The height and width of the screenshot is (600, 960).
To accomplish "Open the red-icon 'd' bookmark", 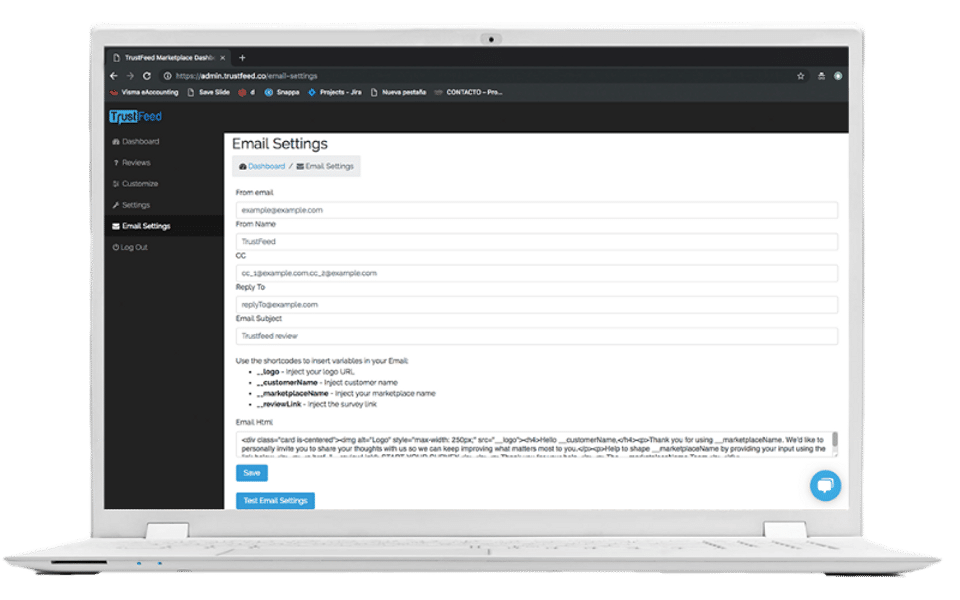I will coord(247,92).
